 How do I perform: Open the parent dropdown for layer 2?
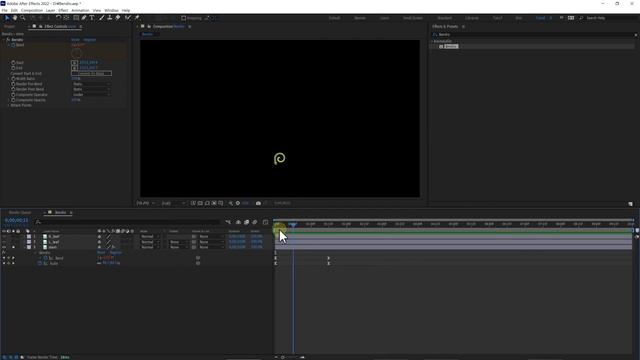[211, 242]
